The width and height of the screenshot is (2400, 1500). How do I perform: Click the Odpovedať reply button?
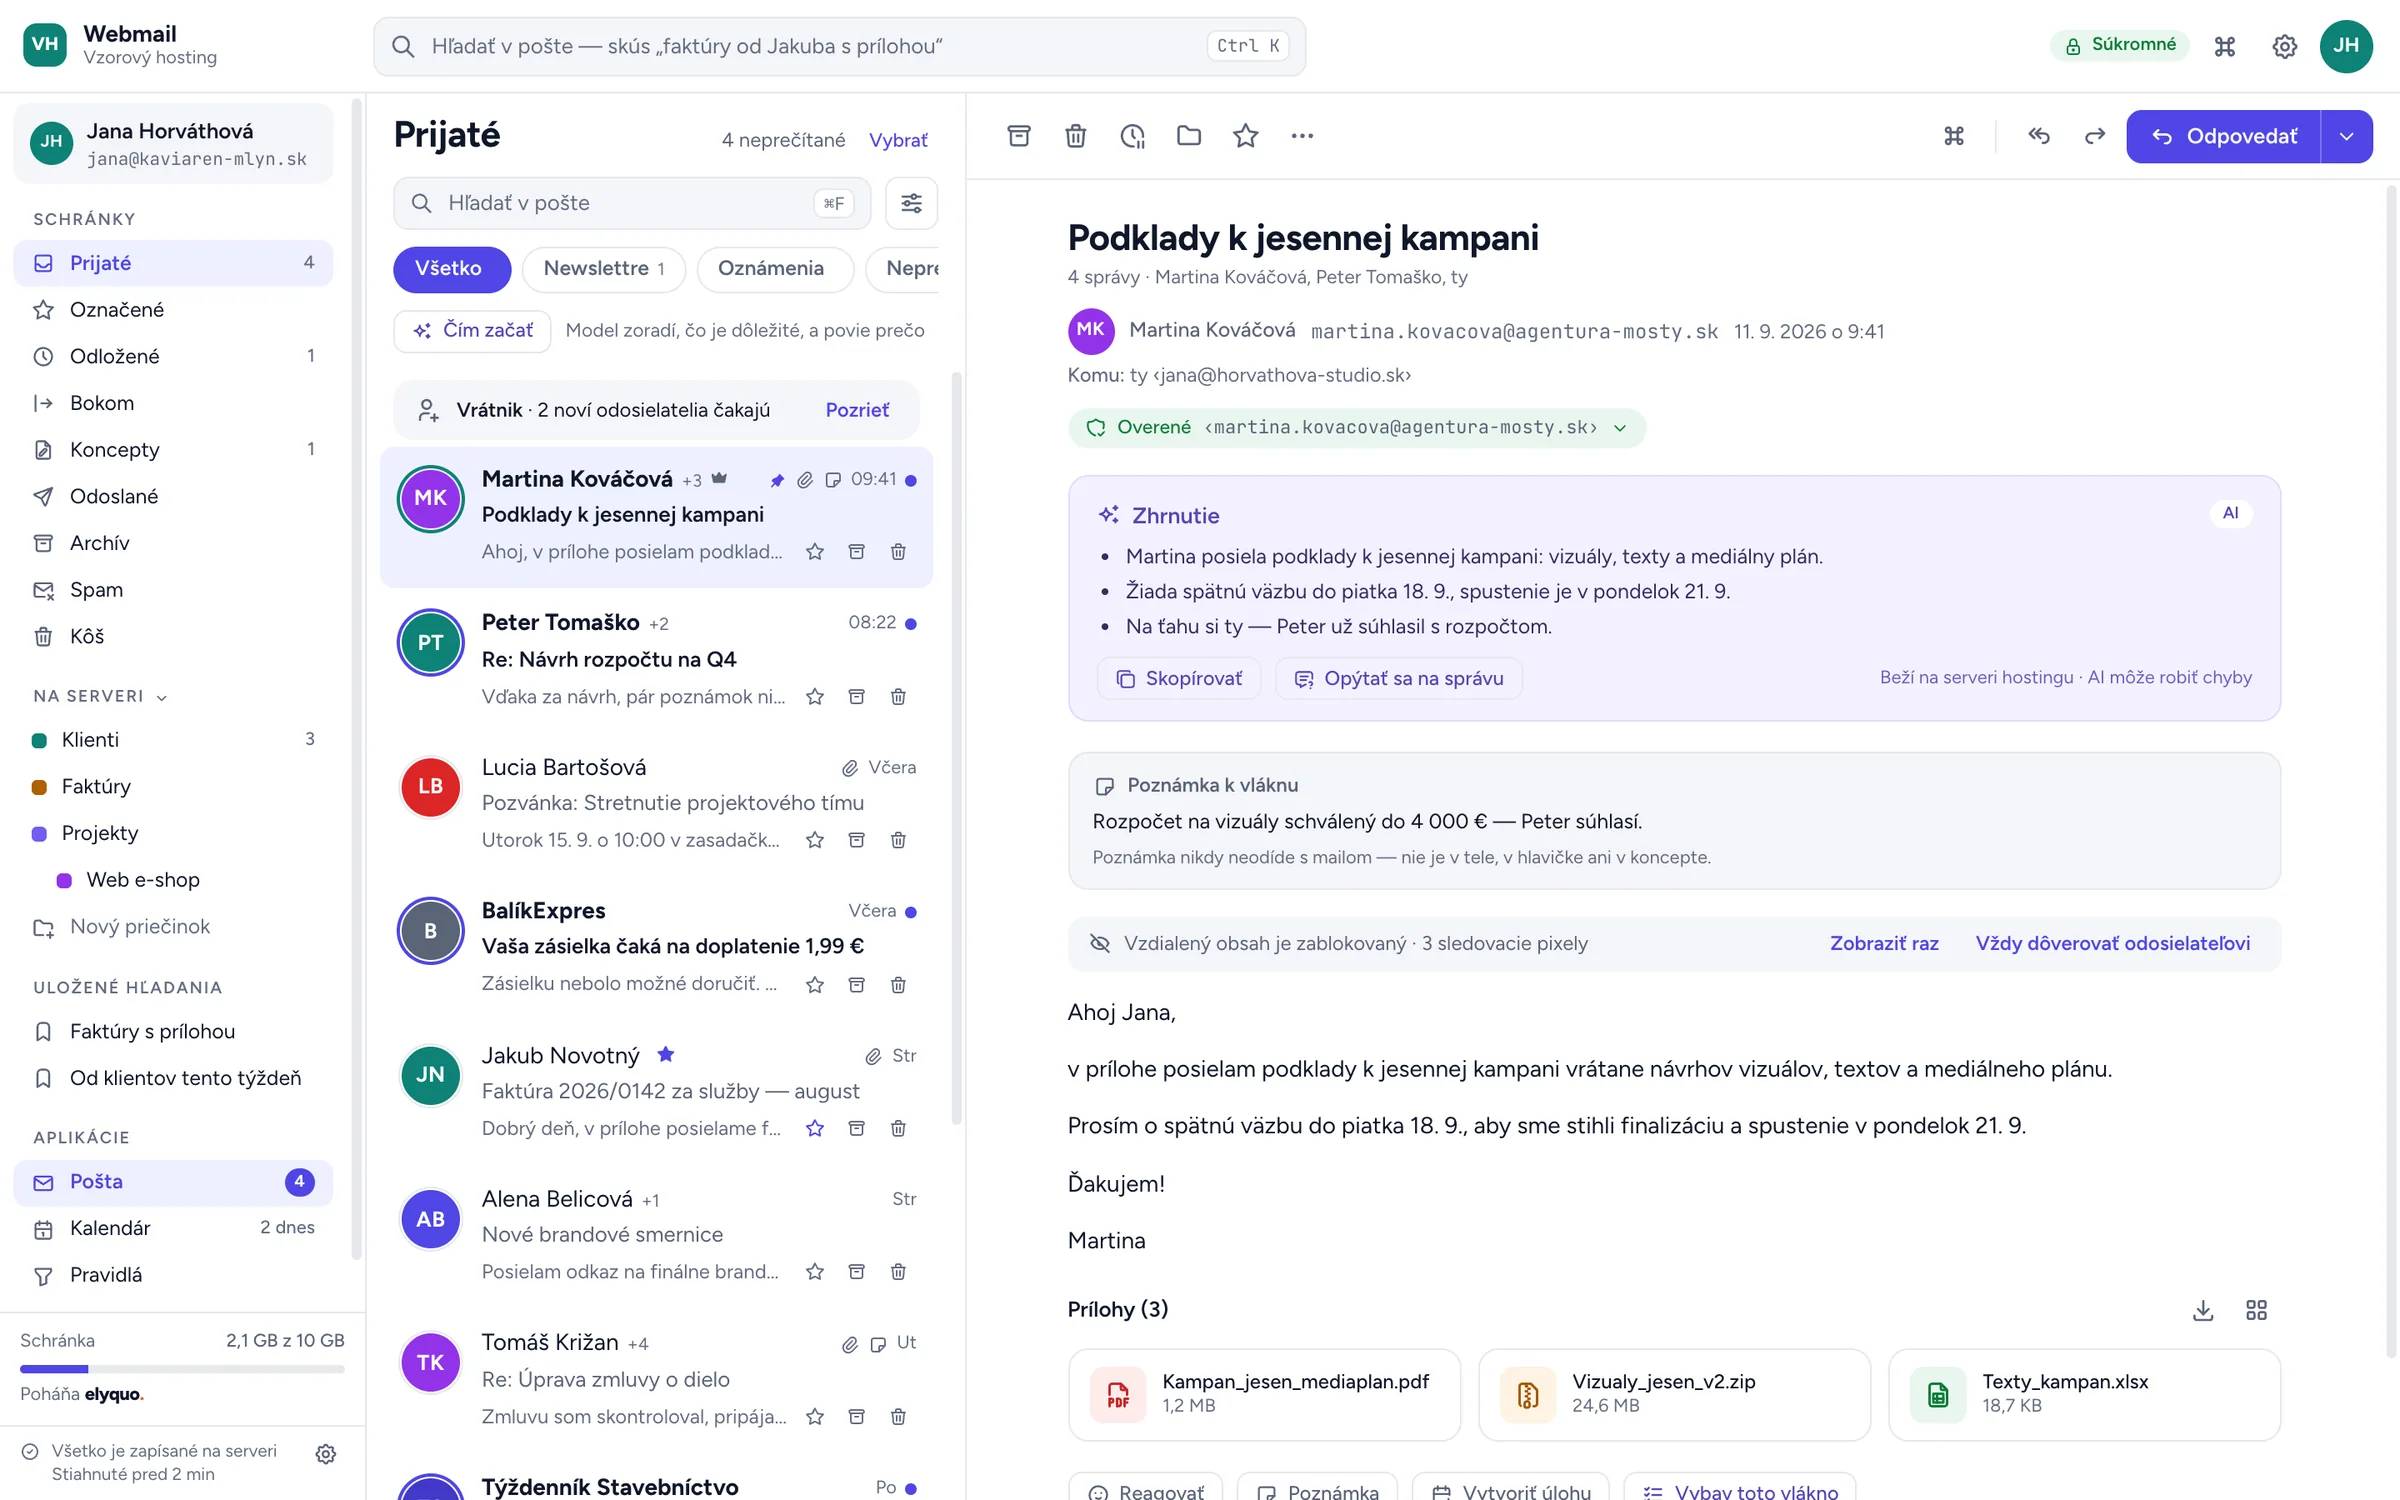point(2223,136)
